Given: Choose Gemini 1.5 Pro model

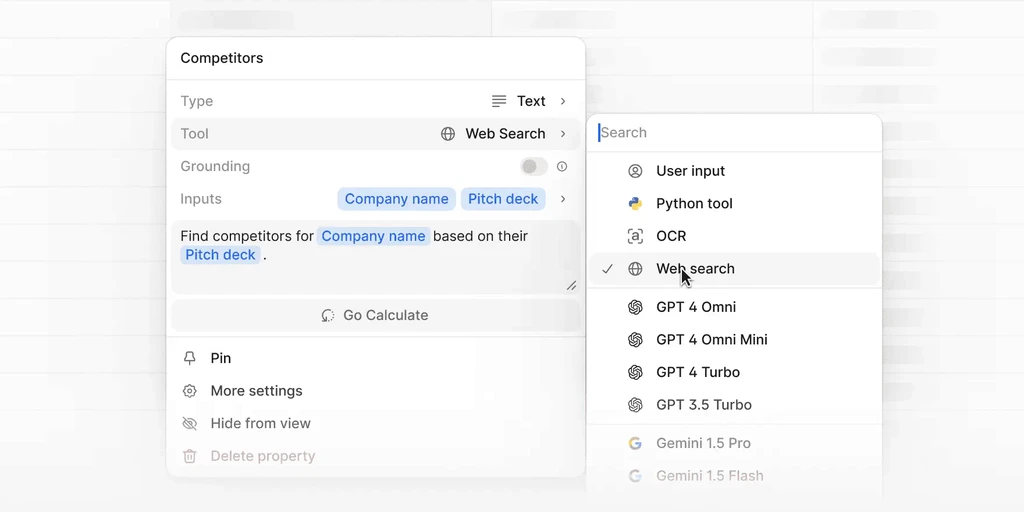Looking at the screenshot, I should [x=734, y=443].
